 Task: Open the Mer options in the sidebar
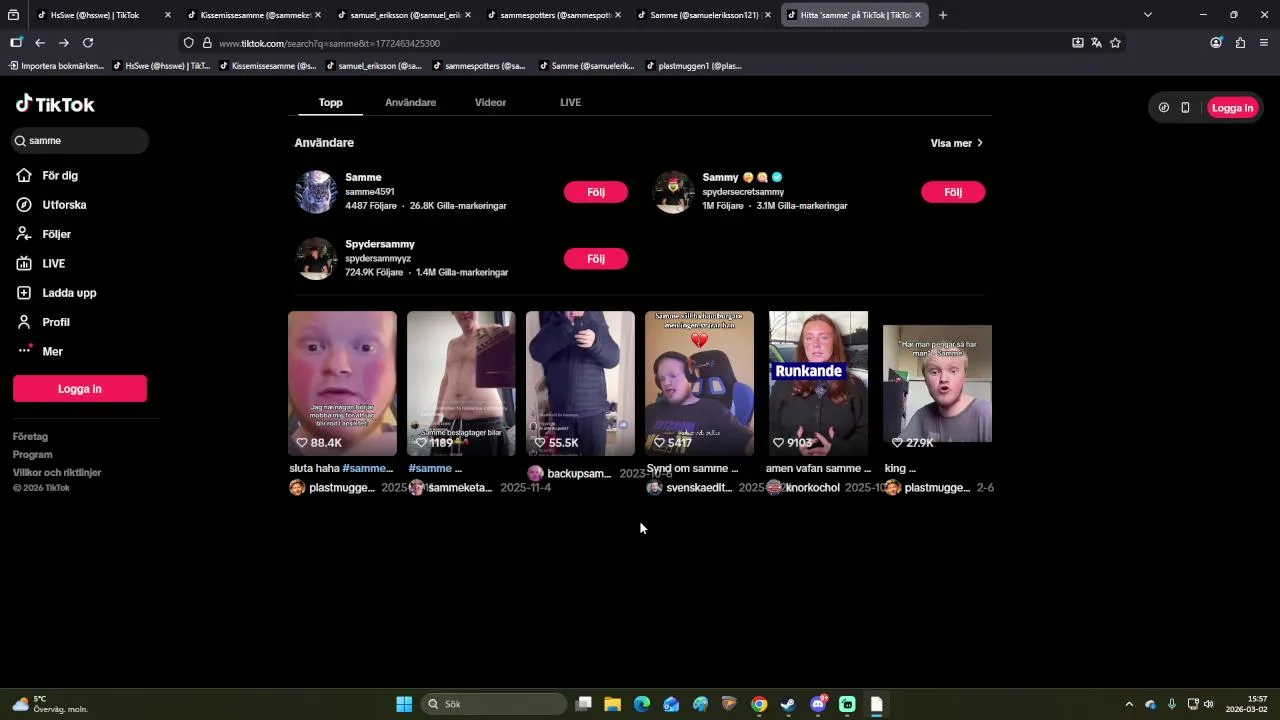point(52,351)
